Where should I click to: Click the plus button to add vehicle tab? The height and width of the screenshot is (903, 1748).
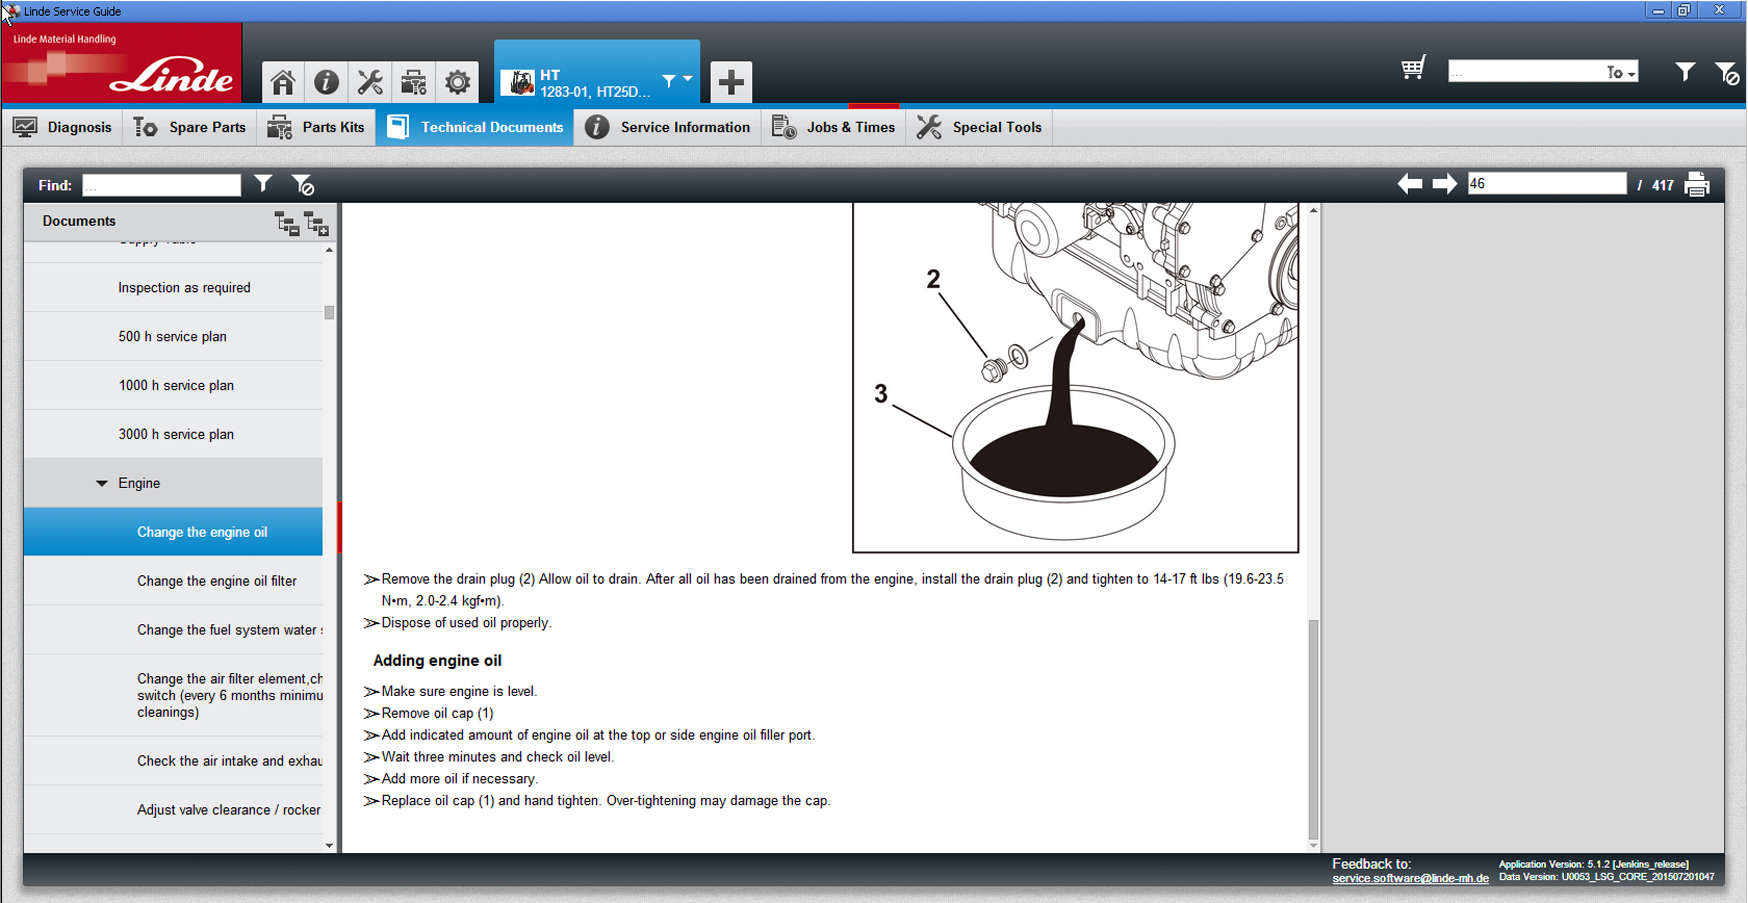pyautogui.click(x=731, y=82)
